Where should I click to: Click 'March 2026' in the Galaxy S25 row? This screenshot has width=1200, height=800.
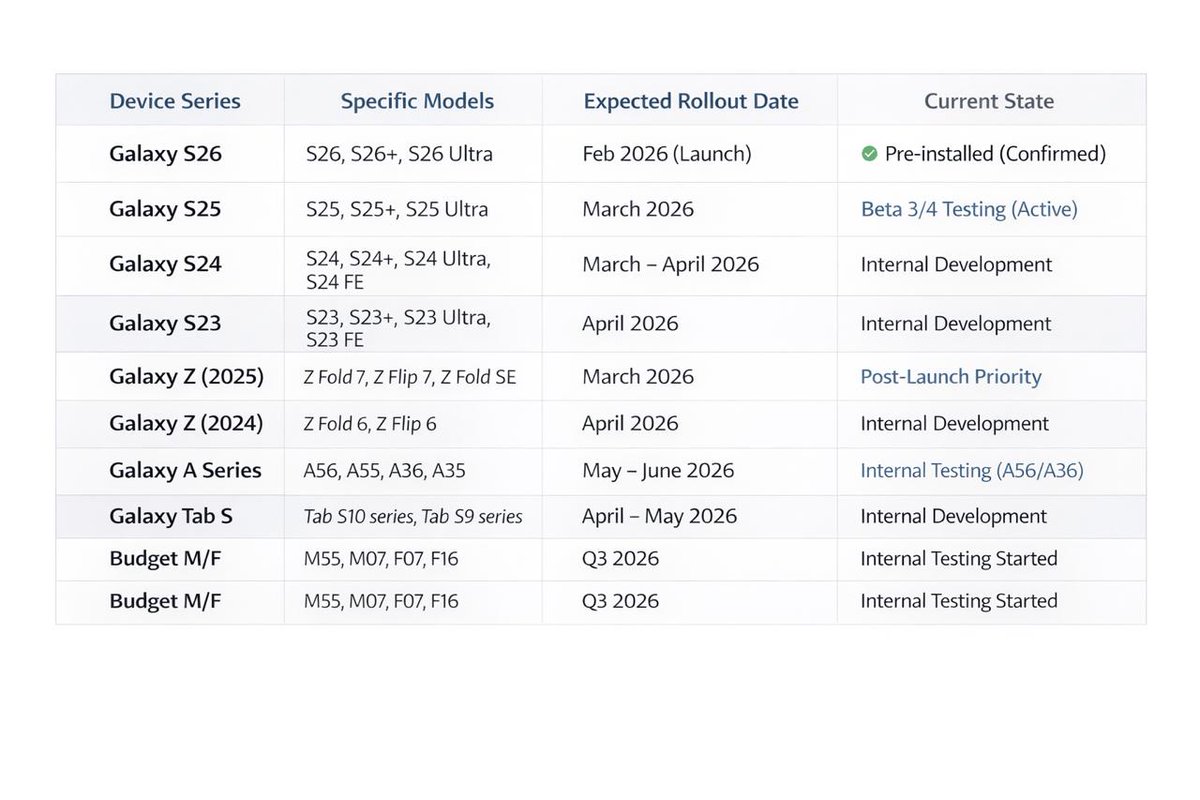(x=638, y=209)
